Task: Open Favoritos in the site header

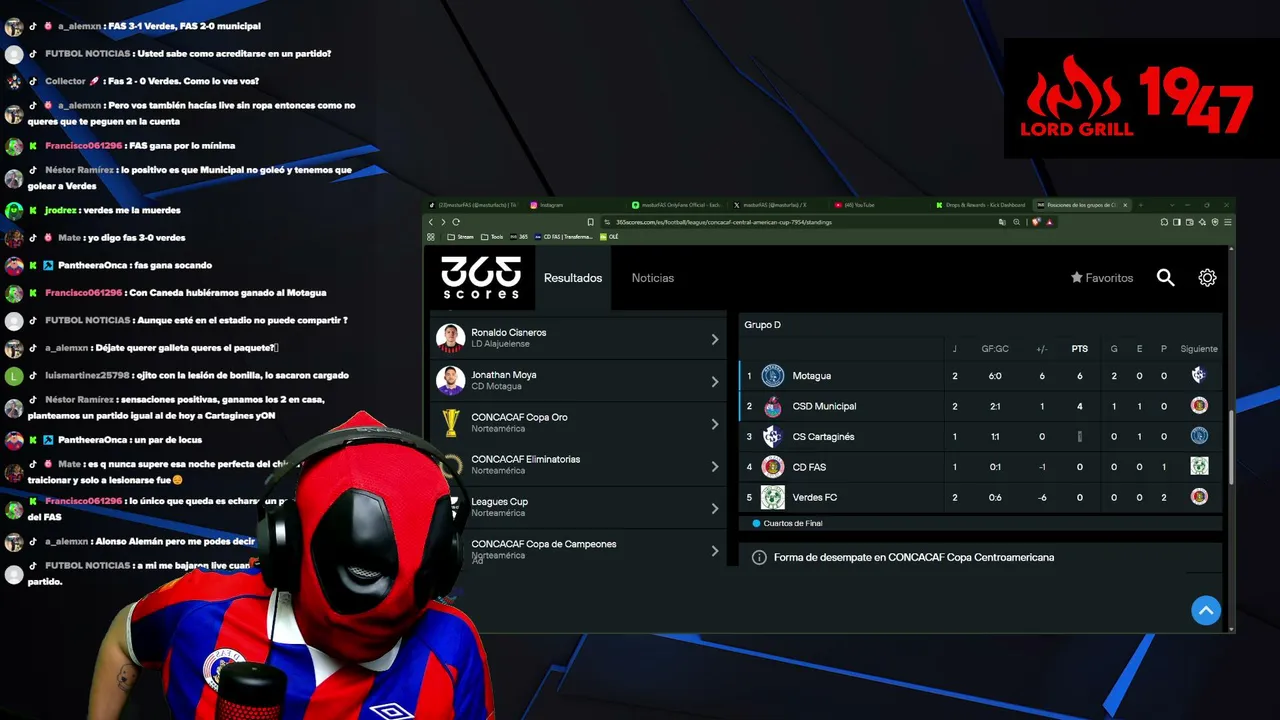Action: [1102, 278]
